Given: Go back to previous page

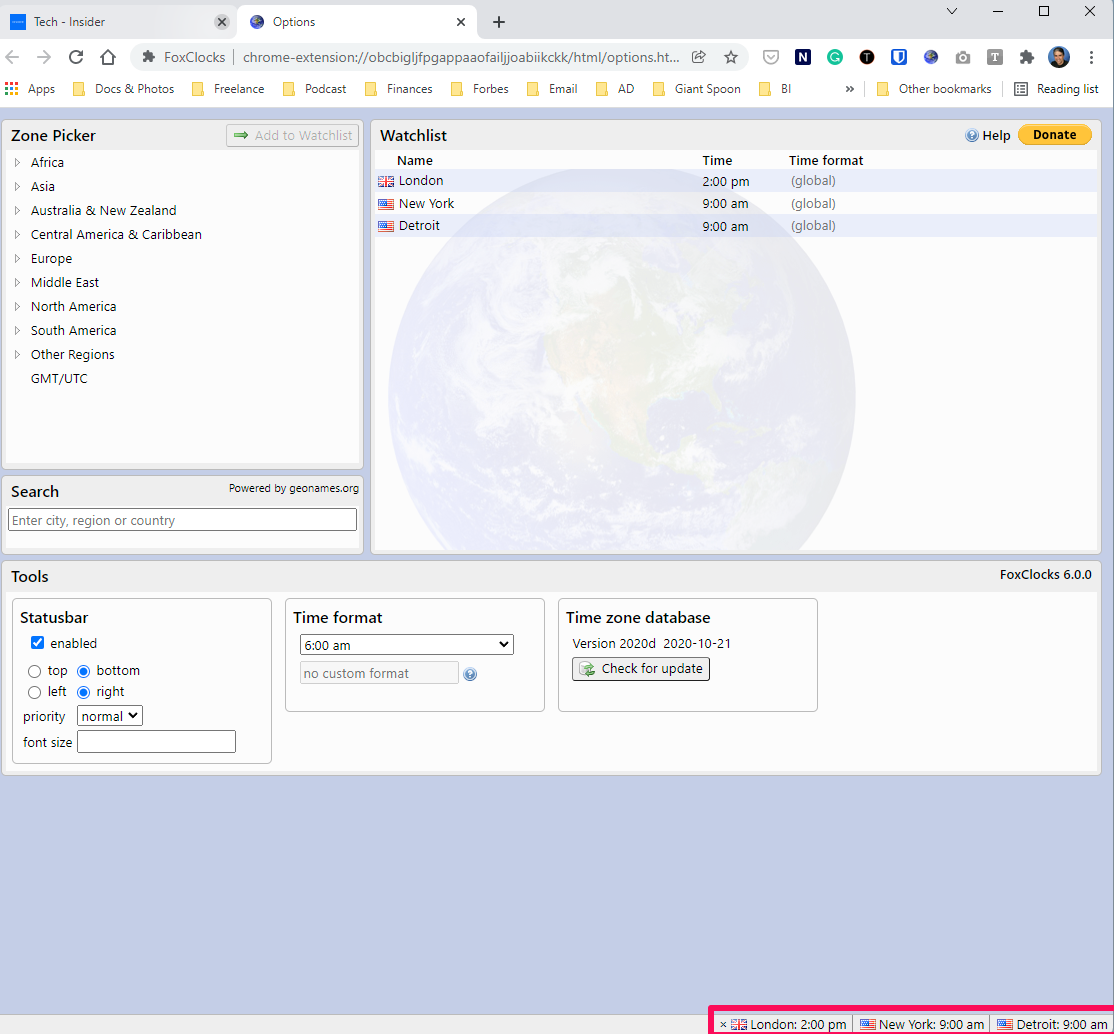Looking at the screenshot, I should (x=13, y=58).
